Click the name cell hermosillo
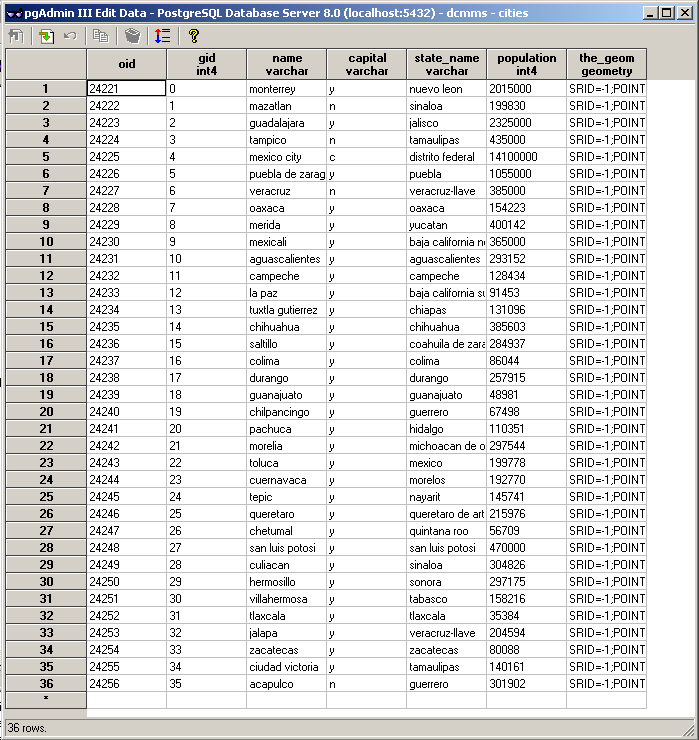 pyautogui.click(x=286, y=581)
